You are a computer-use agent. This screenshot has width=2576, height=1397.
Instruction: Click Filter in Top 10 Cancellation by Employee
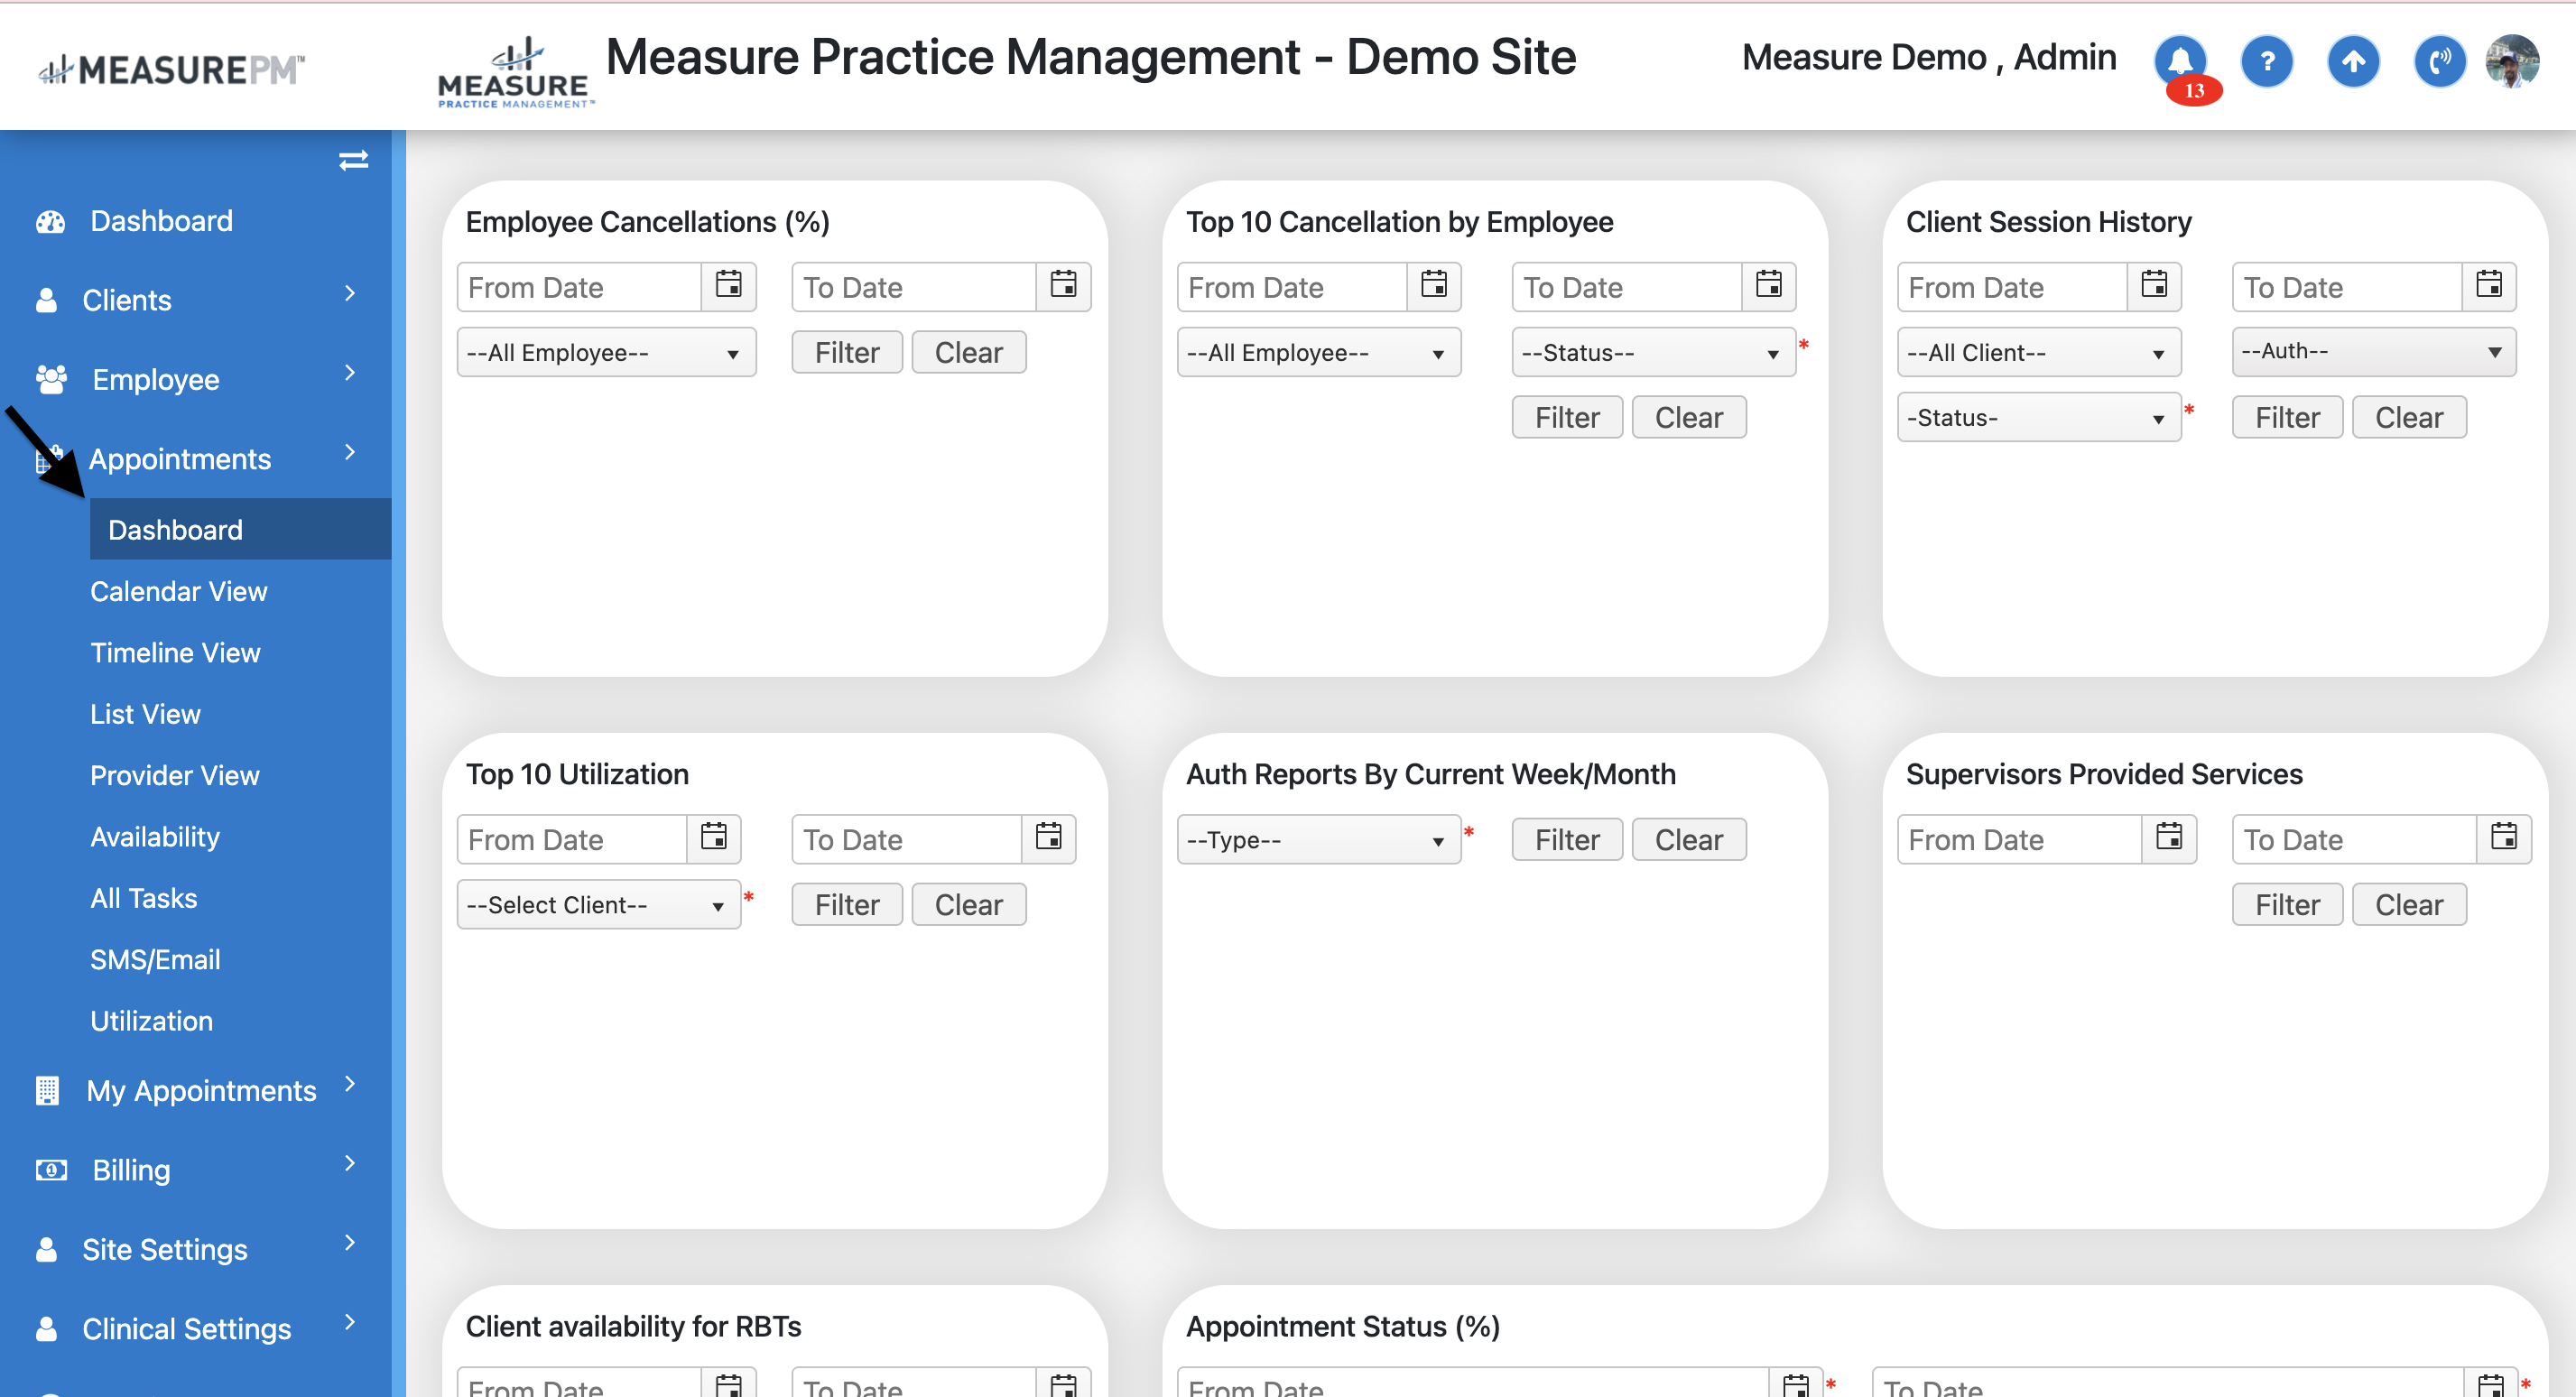pyautogui.click(x=1566, y=418)
